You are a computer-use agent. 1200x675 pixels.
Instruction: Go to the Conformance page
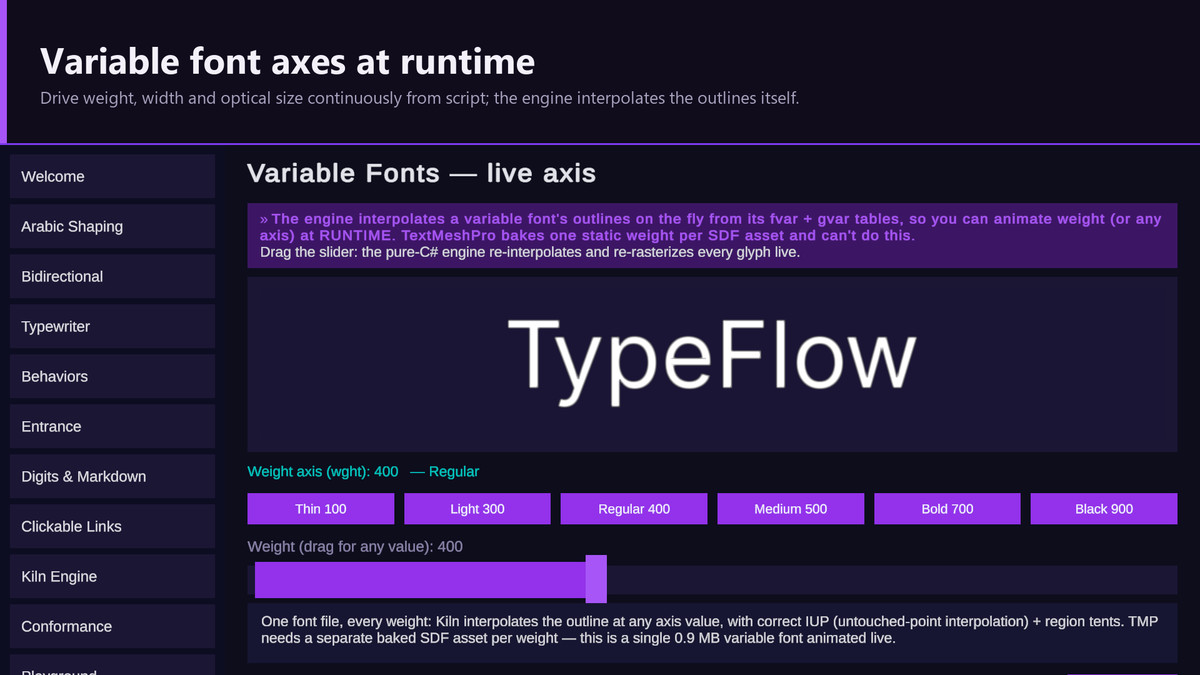point(112,626)
